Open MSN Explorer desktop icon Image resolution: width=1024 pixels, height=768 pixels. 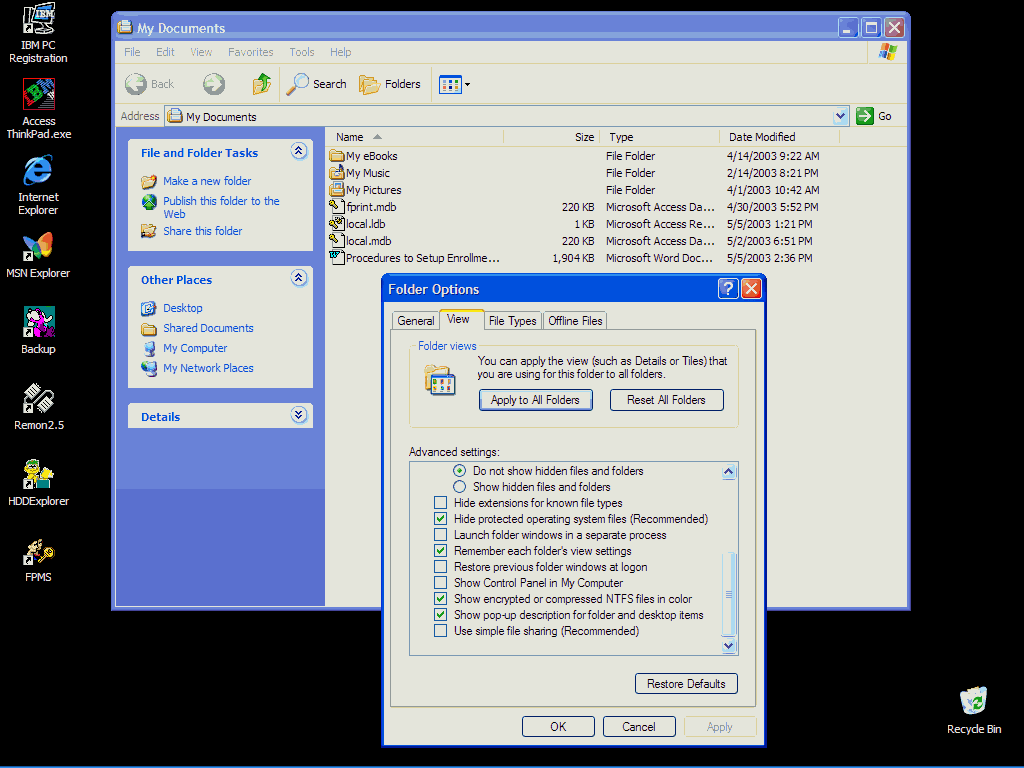[38, 255]
